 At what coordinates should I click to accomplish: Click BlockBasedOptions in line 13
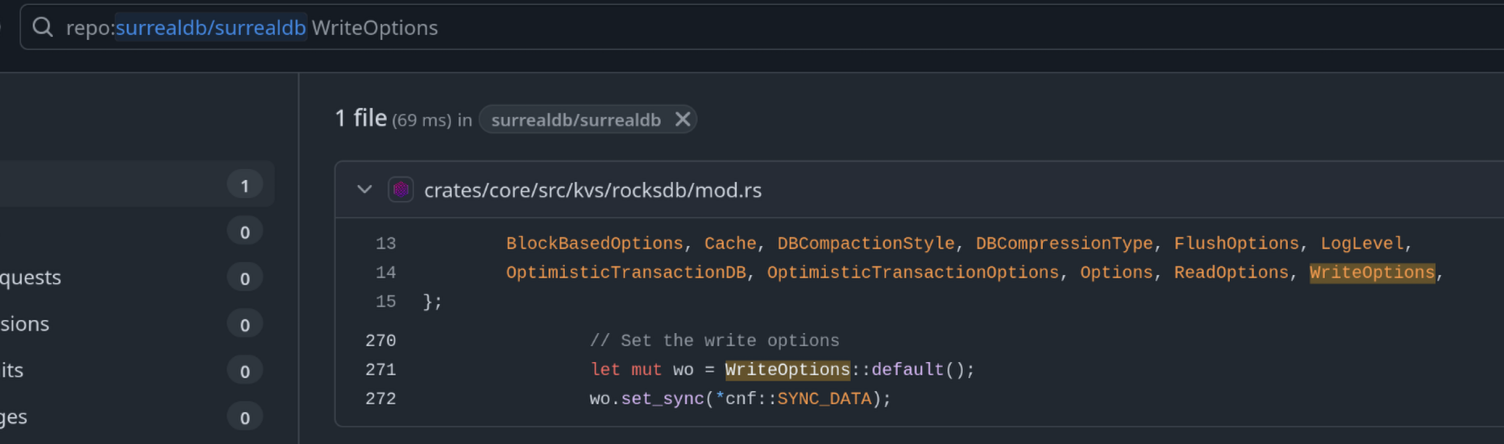click(595, 244)
